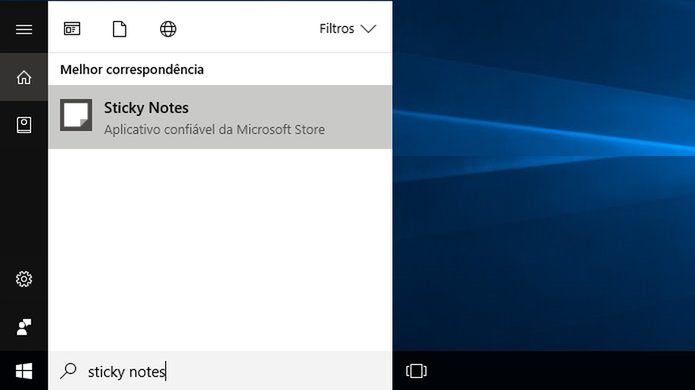Click the magnifier icon in search box
The image size is (695, 390).
point(68,371)
